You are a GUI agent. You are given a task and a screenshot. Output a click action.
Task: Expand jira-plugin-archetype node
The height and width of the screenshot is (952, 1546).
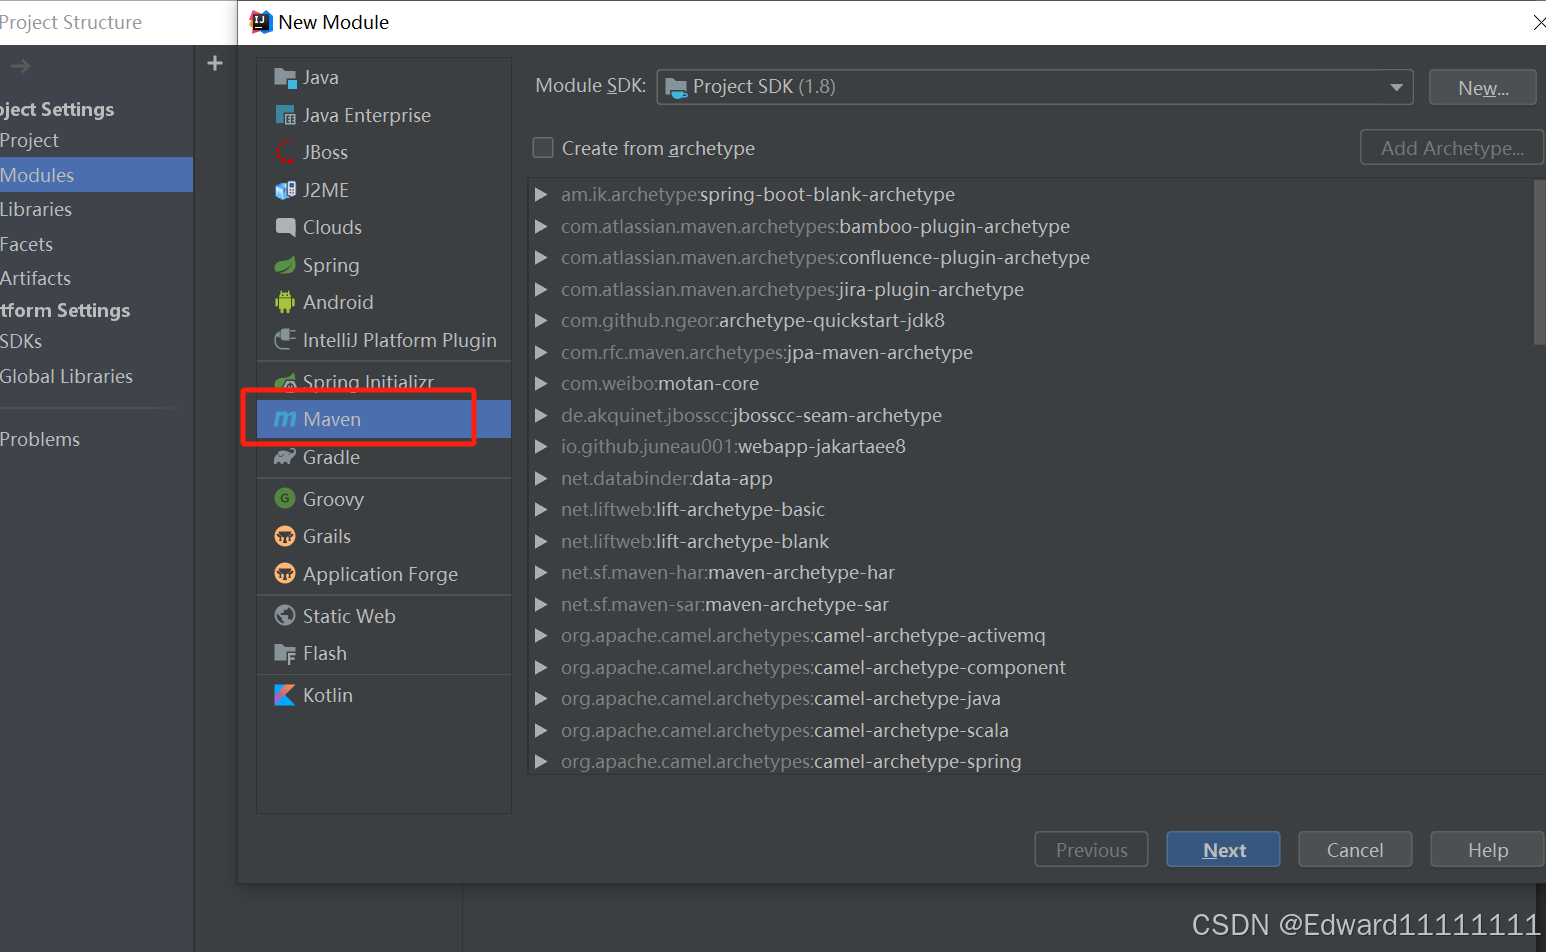pyautogui.click(x=541, y=289)
